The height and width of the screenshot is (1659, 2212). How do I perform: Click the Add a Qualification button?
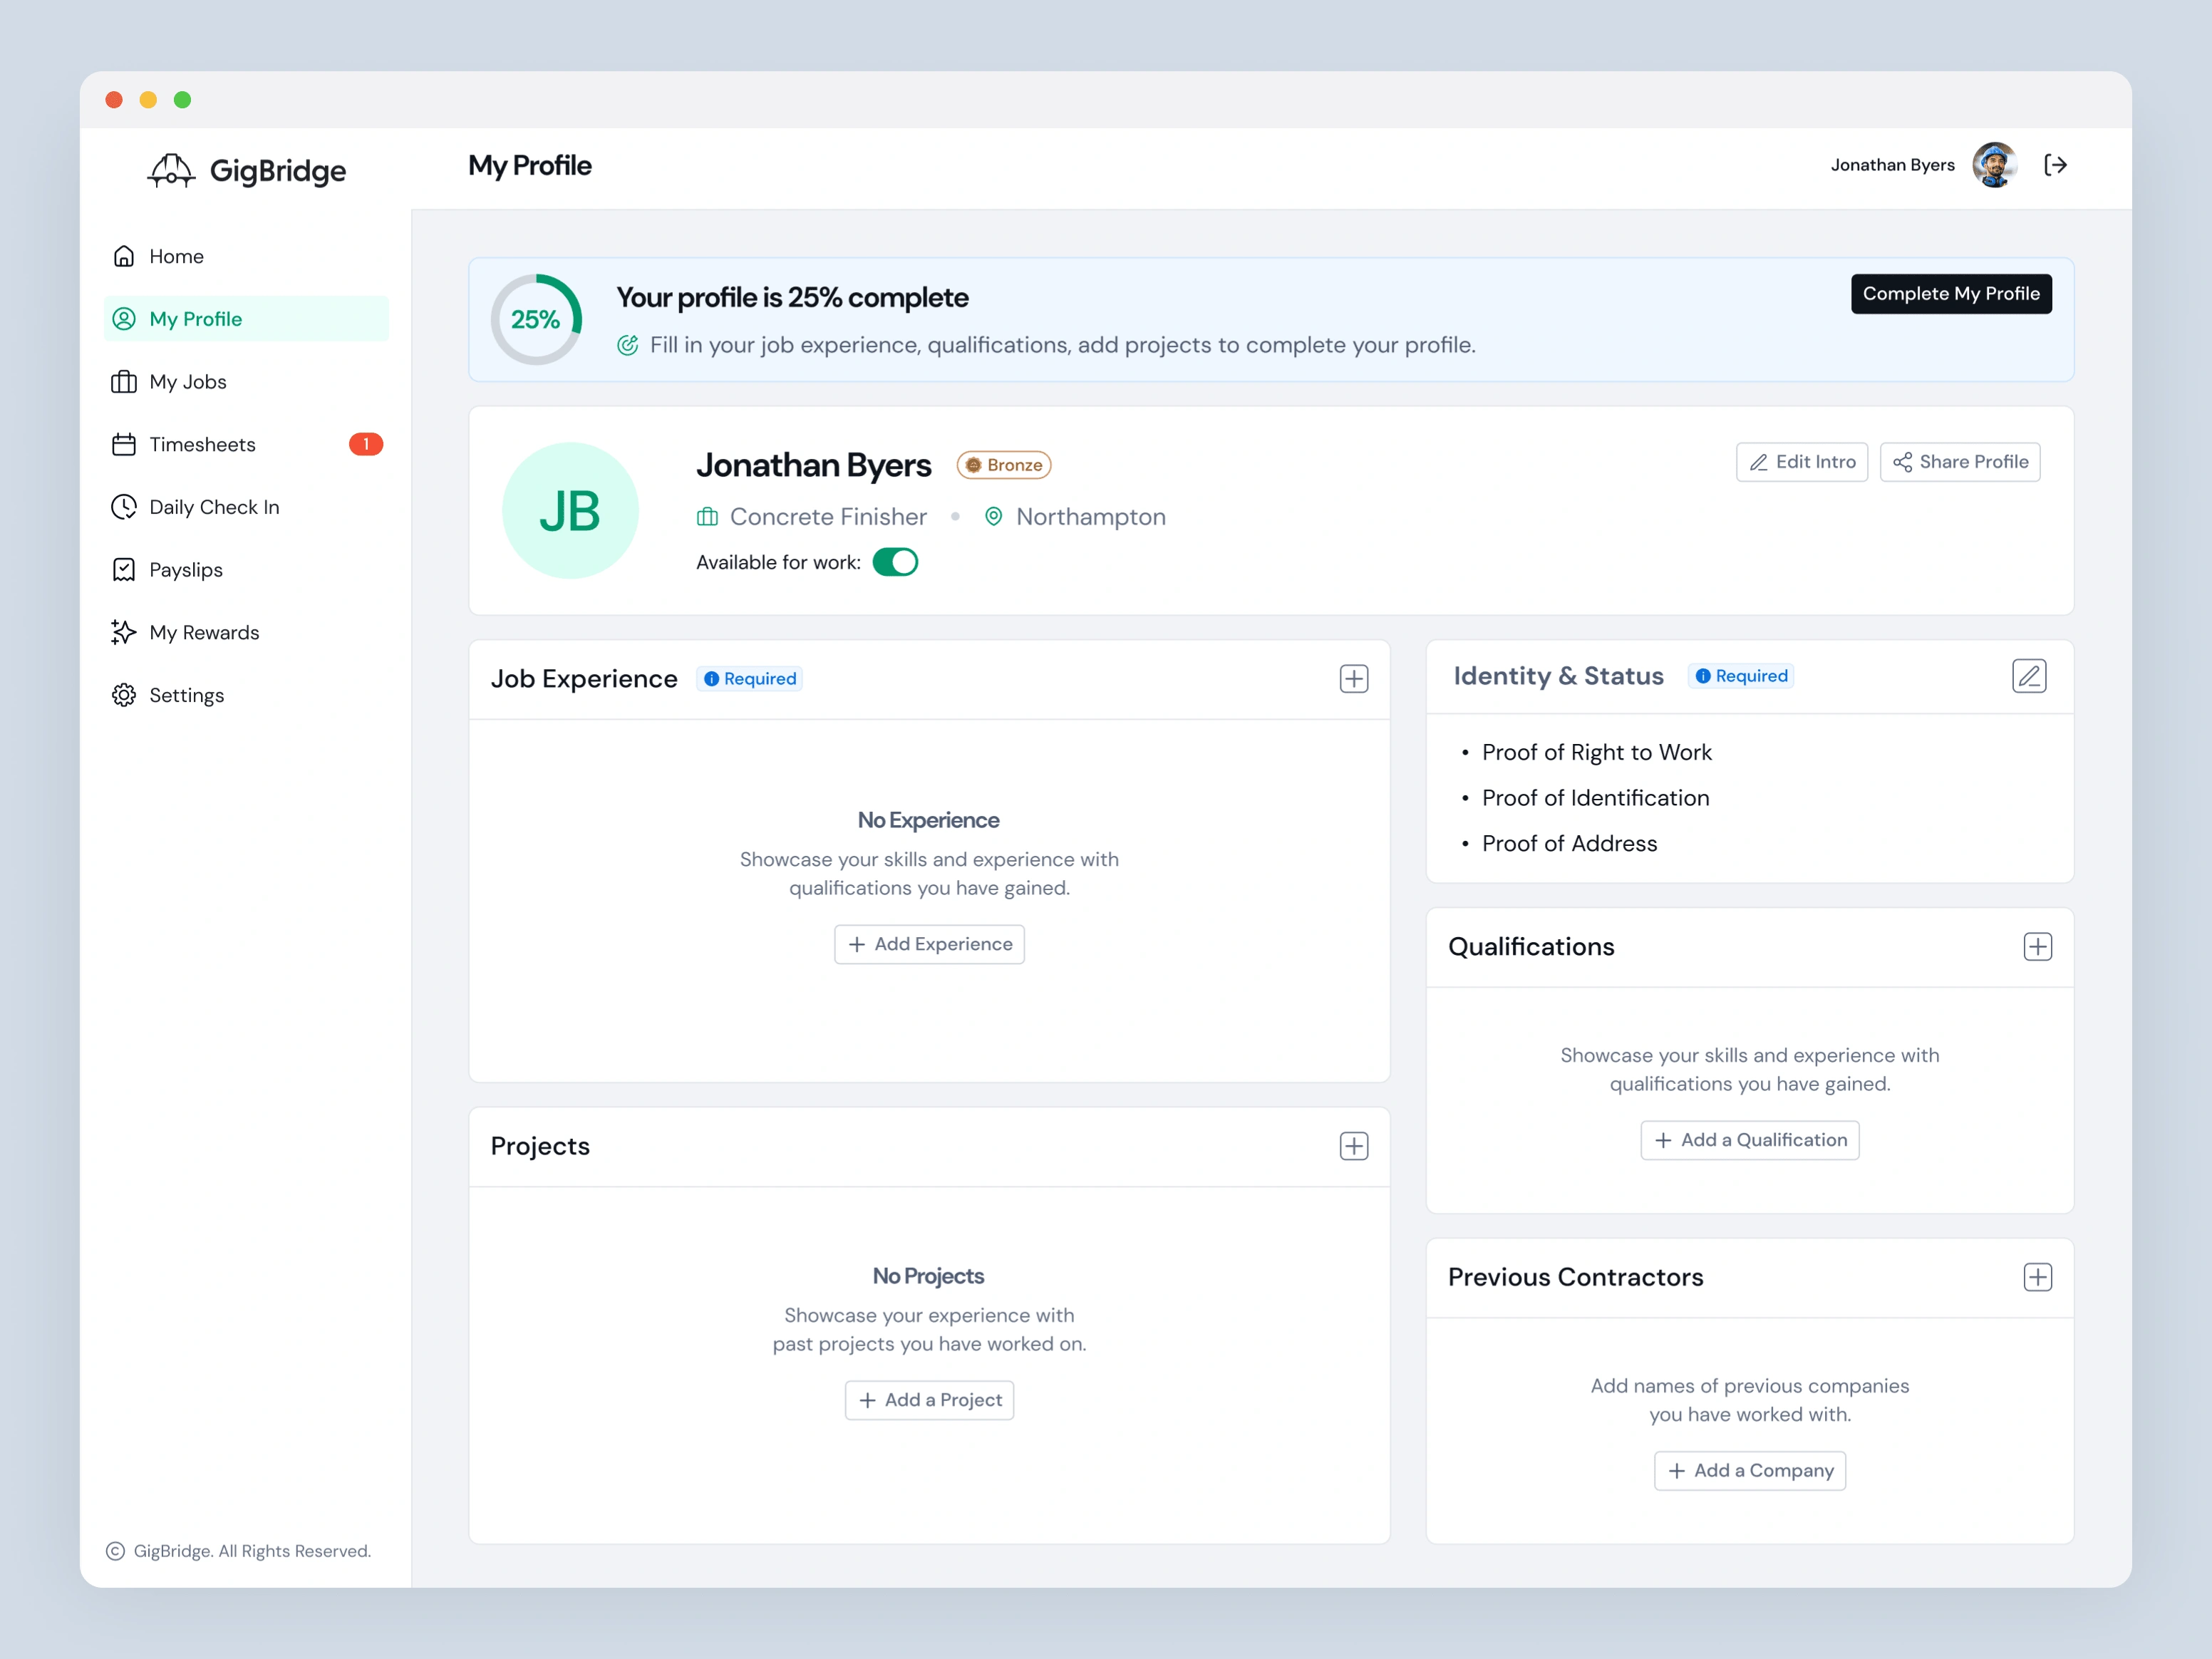[1749, 1140]
